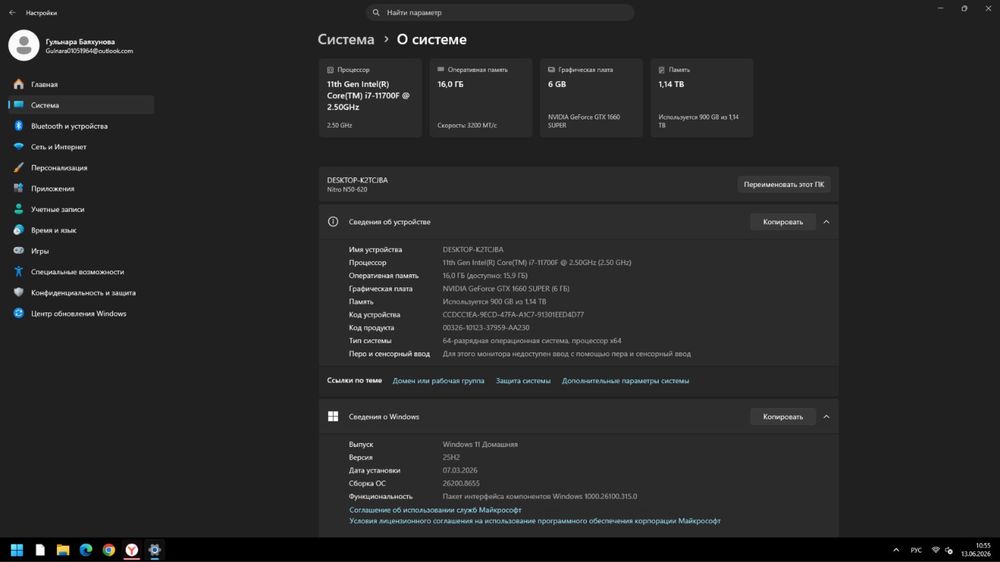Open the Wi-Fi network tray icon
Screen dimensions: 1000x562
click(x=936, y=550)
